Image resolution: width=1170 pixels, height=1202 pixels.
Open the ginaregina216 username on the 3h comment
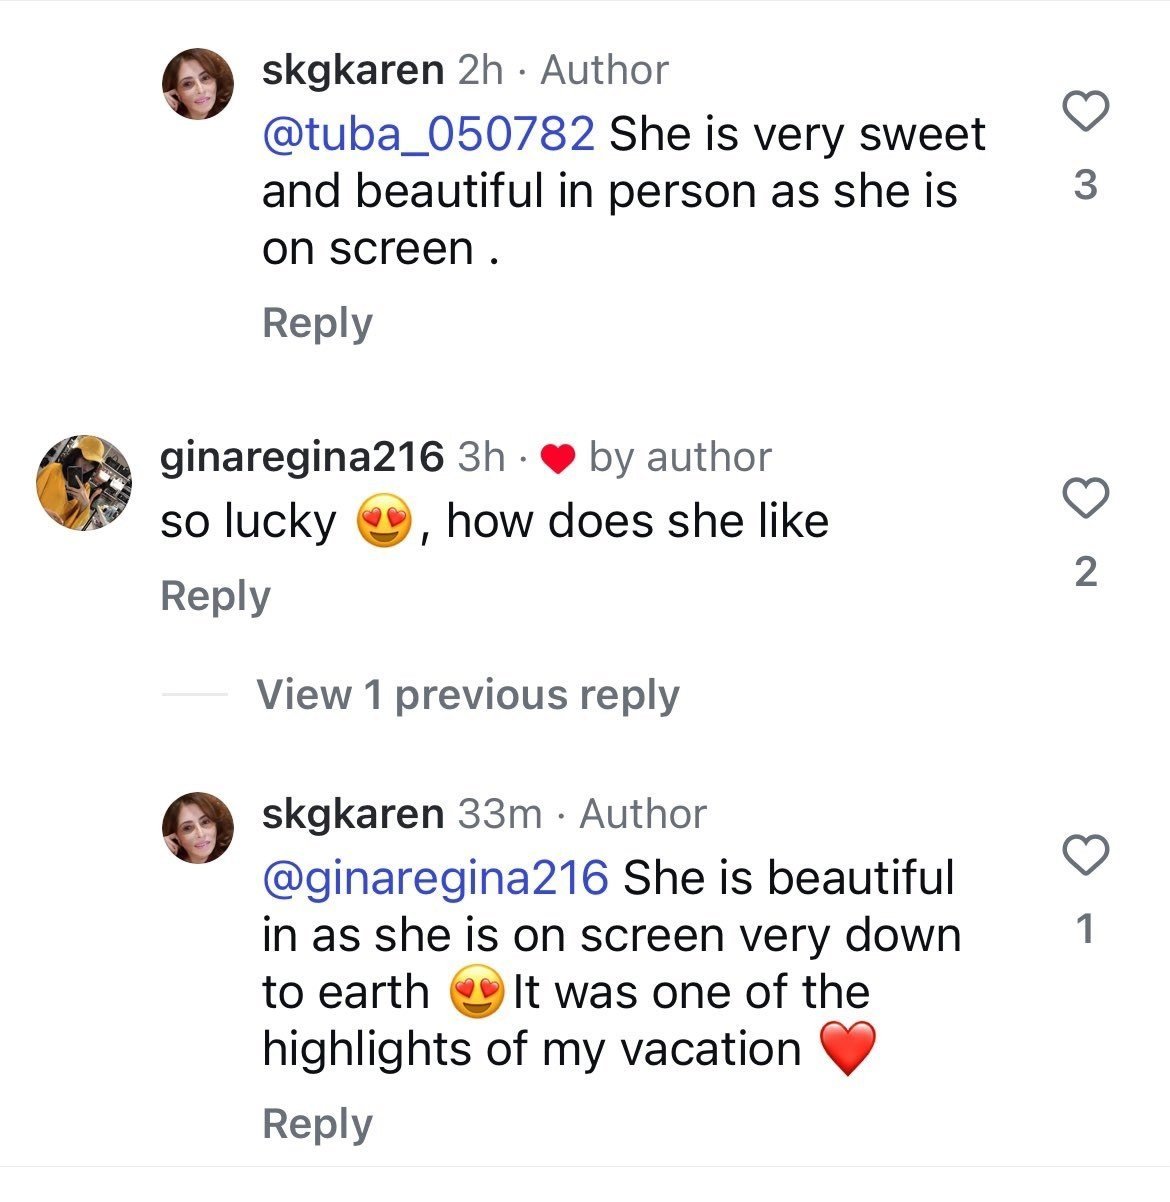[301, 457]
